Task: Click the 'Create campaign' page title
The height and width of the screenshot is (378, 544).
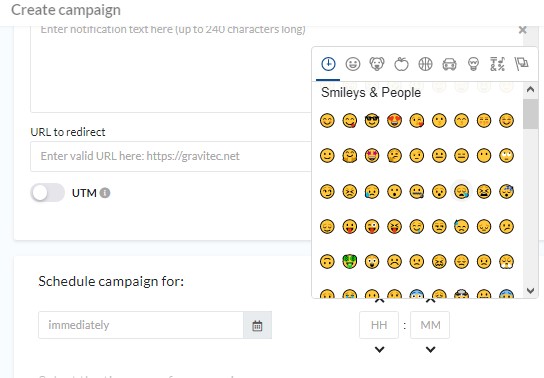Action: click(x=66, y=10)
